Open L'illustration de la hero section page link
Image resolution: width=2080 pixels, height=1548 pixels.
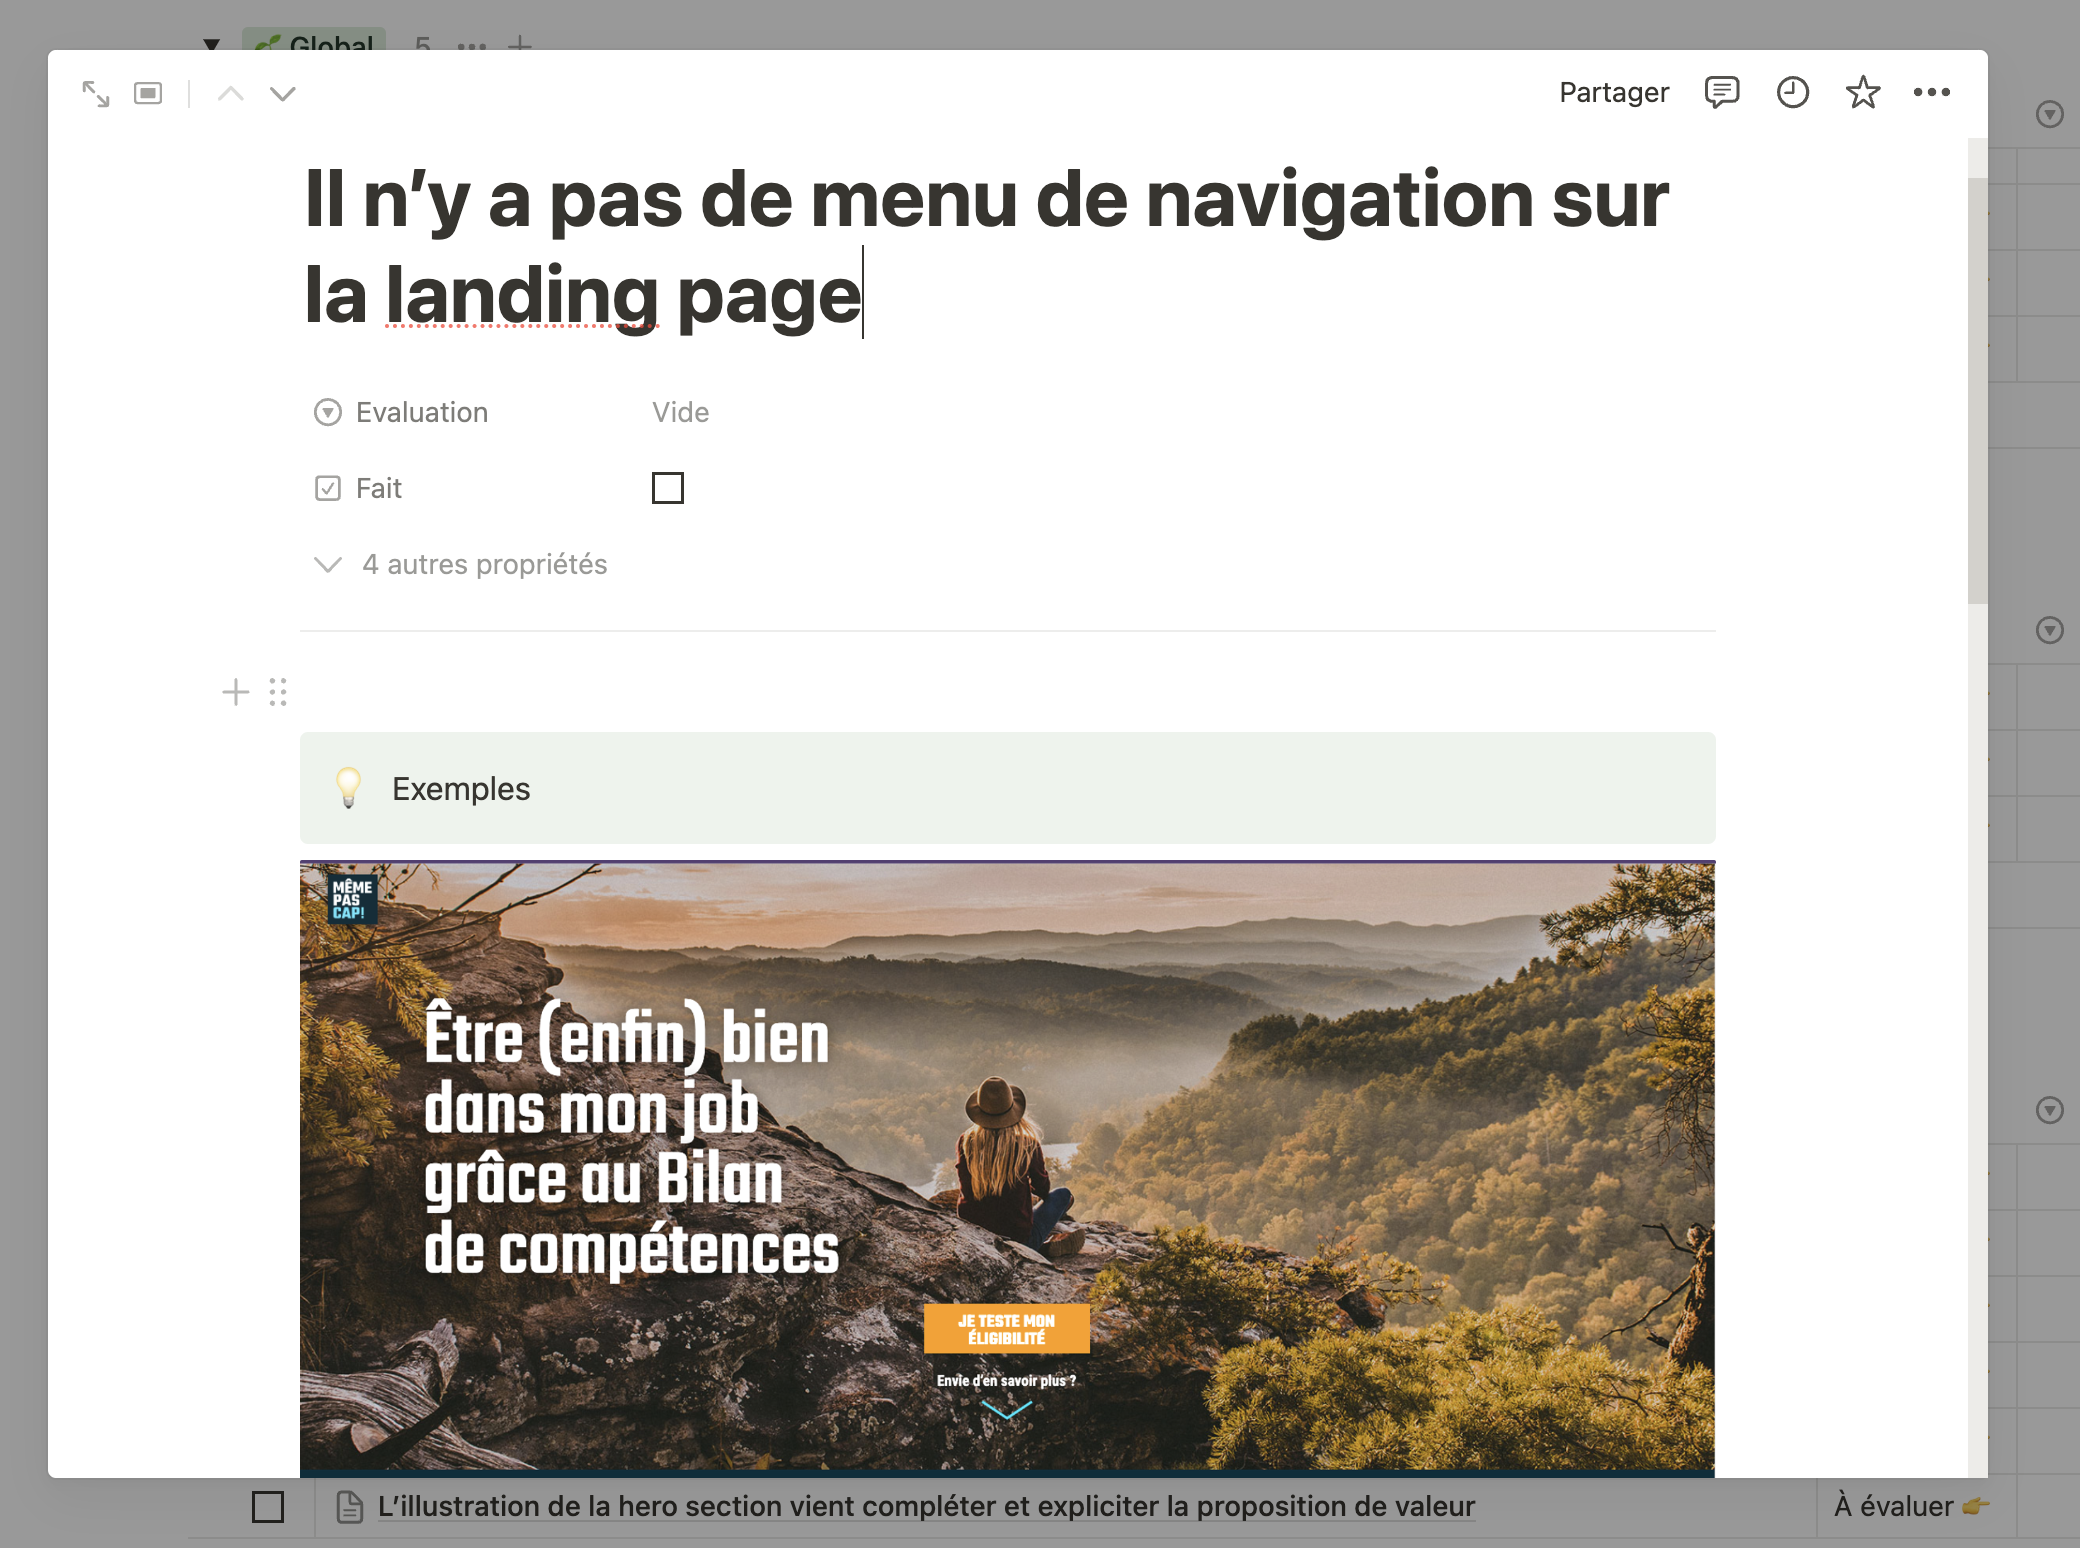click(x=926, y=1506)
